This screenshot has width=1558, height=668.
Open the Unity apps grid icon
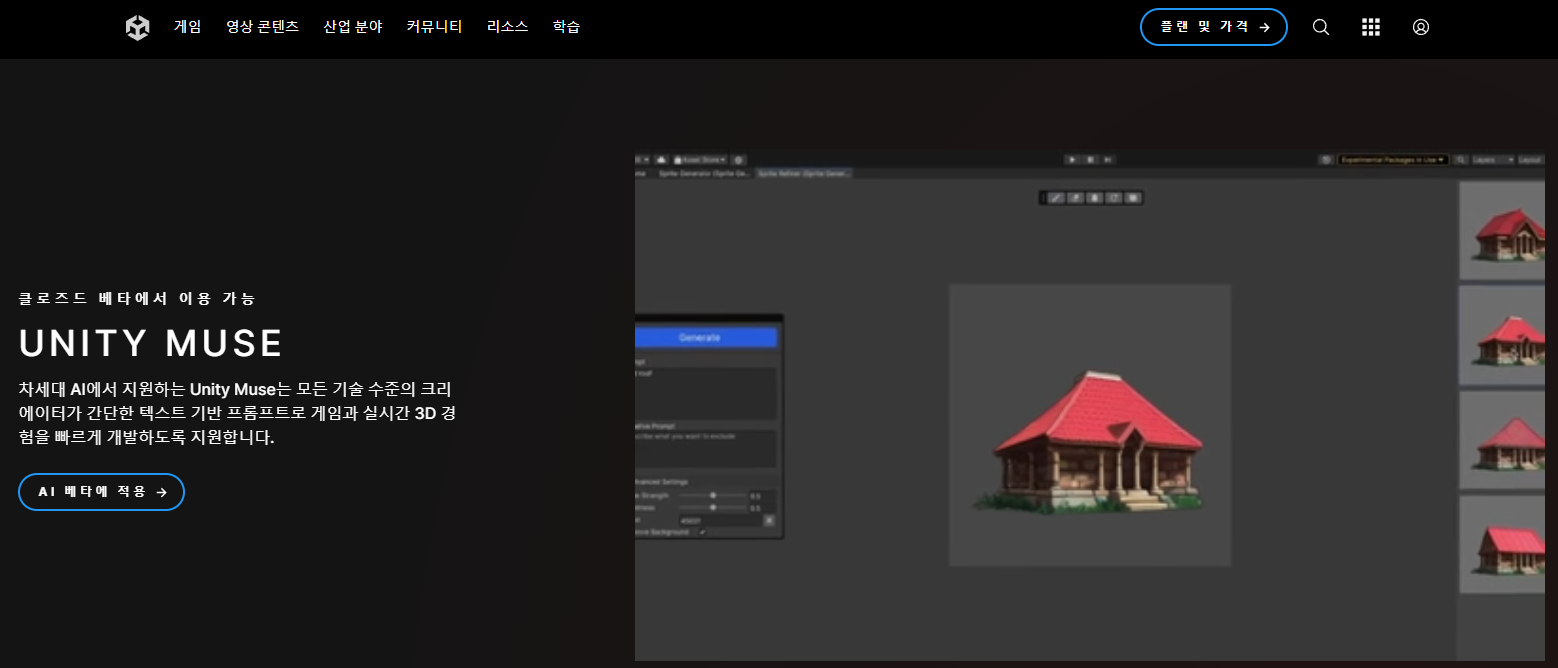(1370, 27)
